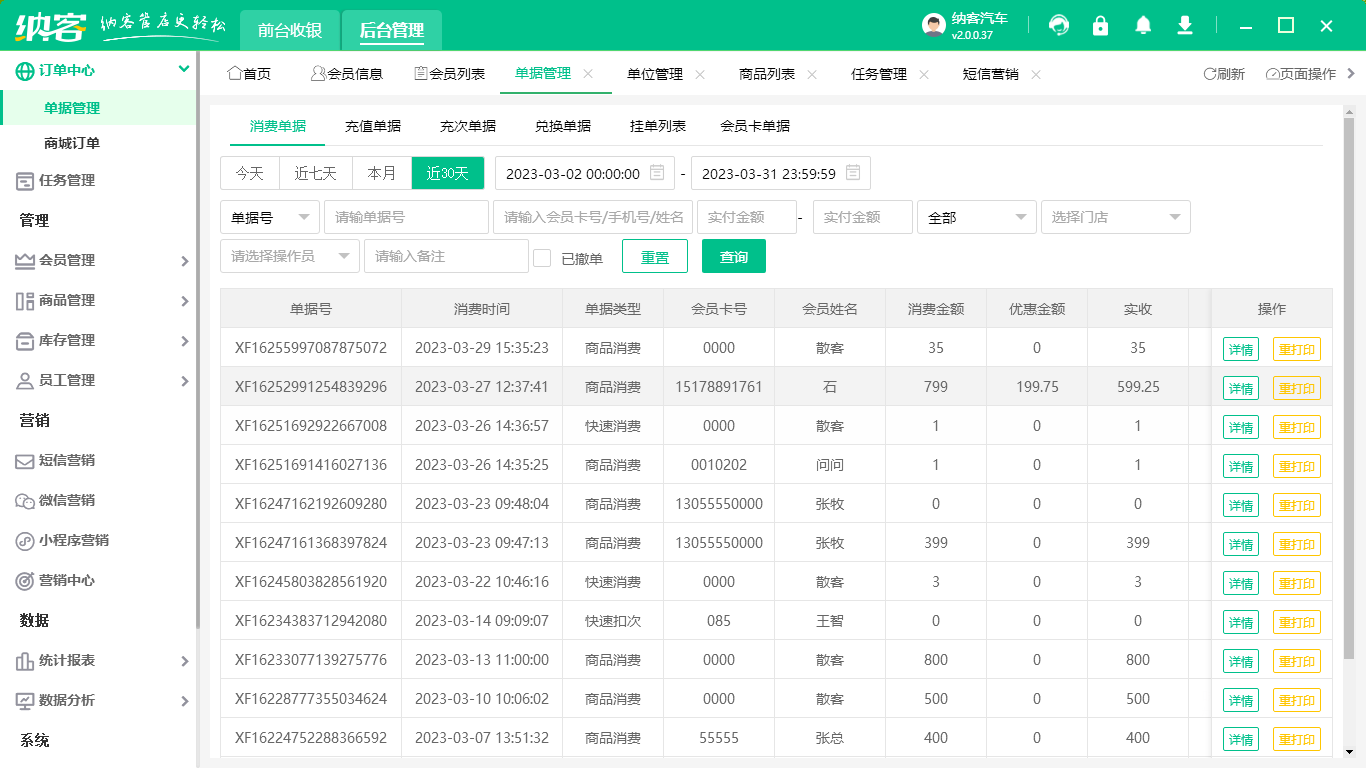Switch to 会员卡单据 sub-tab
This screenshot has height=768, width=1366.
[x=755, y=126]
